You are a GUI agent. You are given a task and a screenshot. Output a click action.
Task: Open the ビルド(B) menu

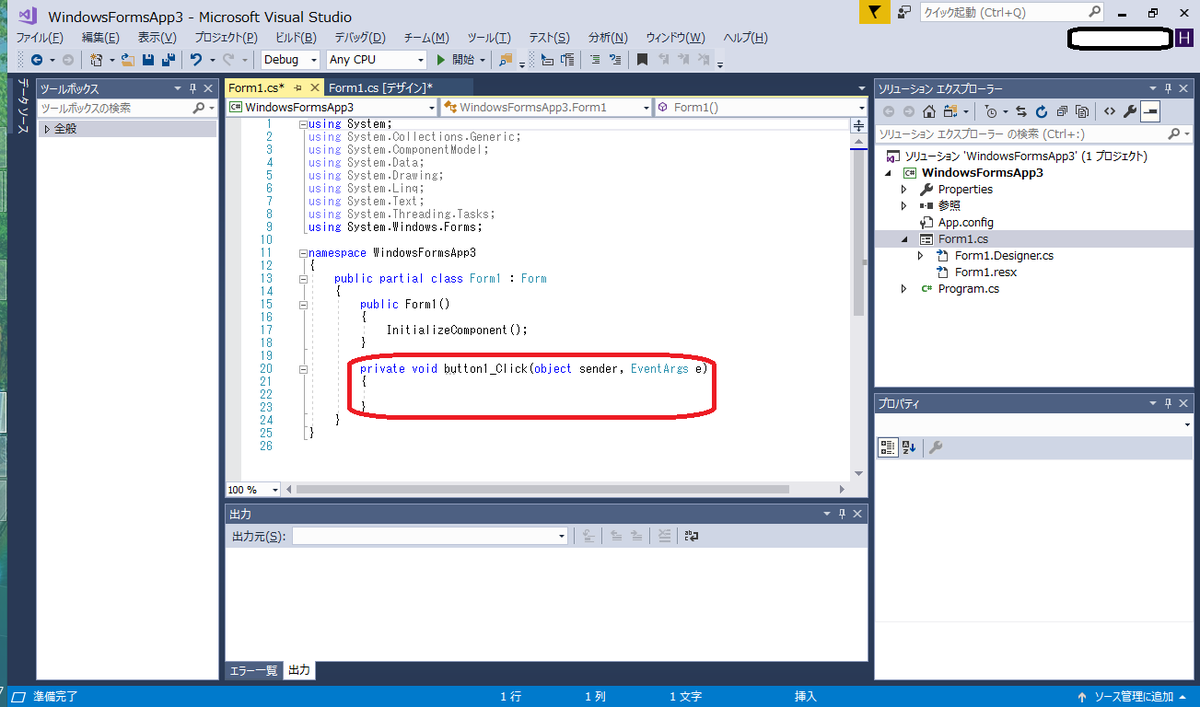coord(295,37)
